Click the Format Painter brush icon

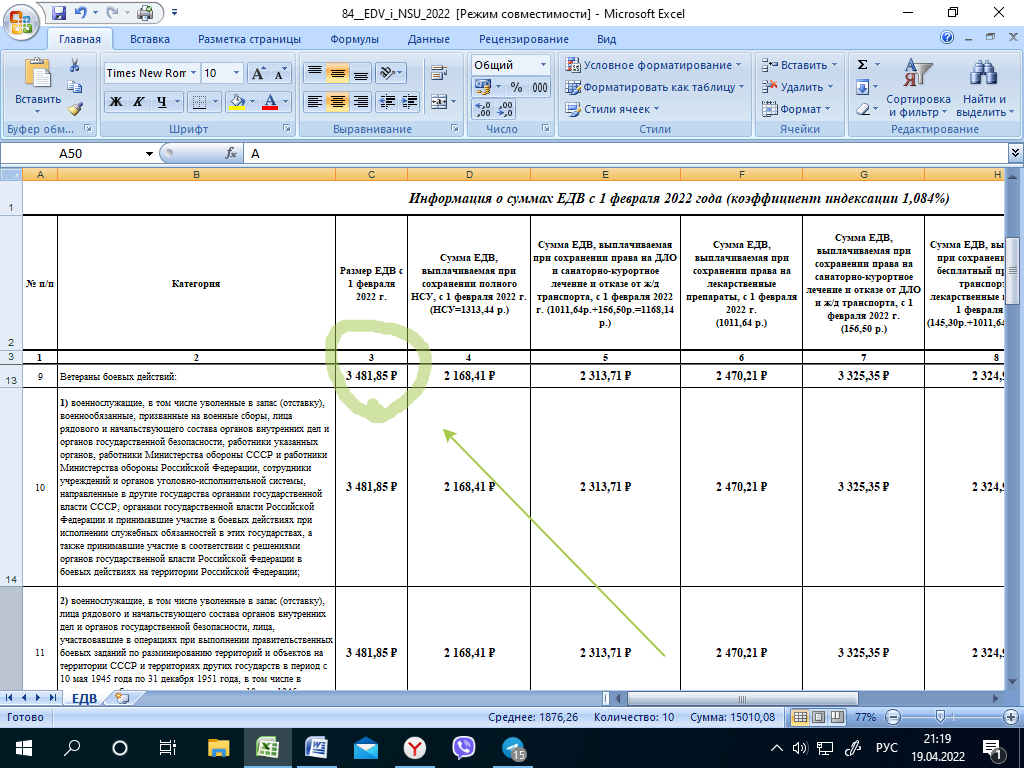pyautogui.click(x=75, y=109)
